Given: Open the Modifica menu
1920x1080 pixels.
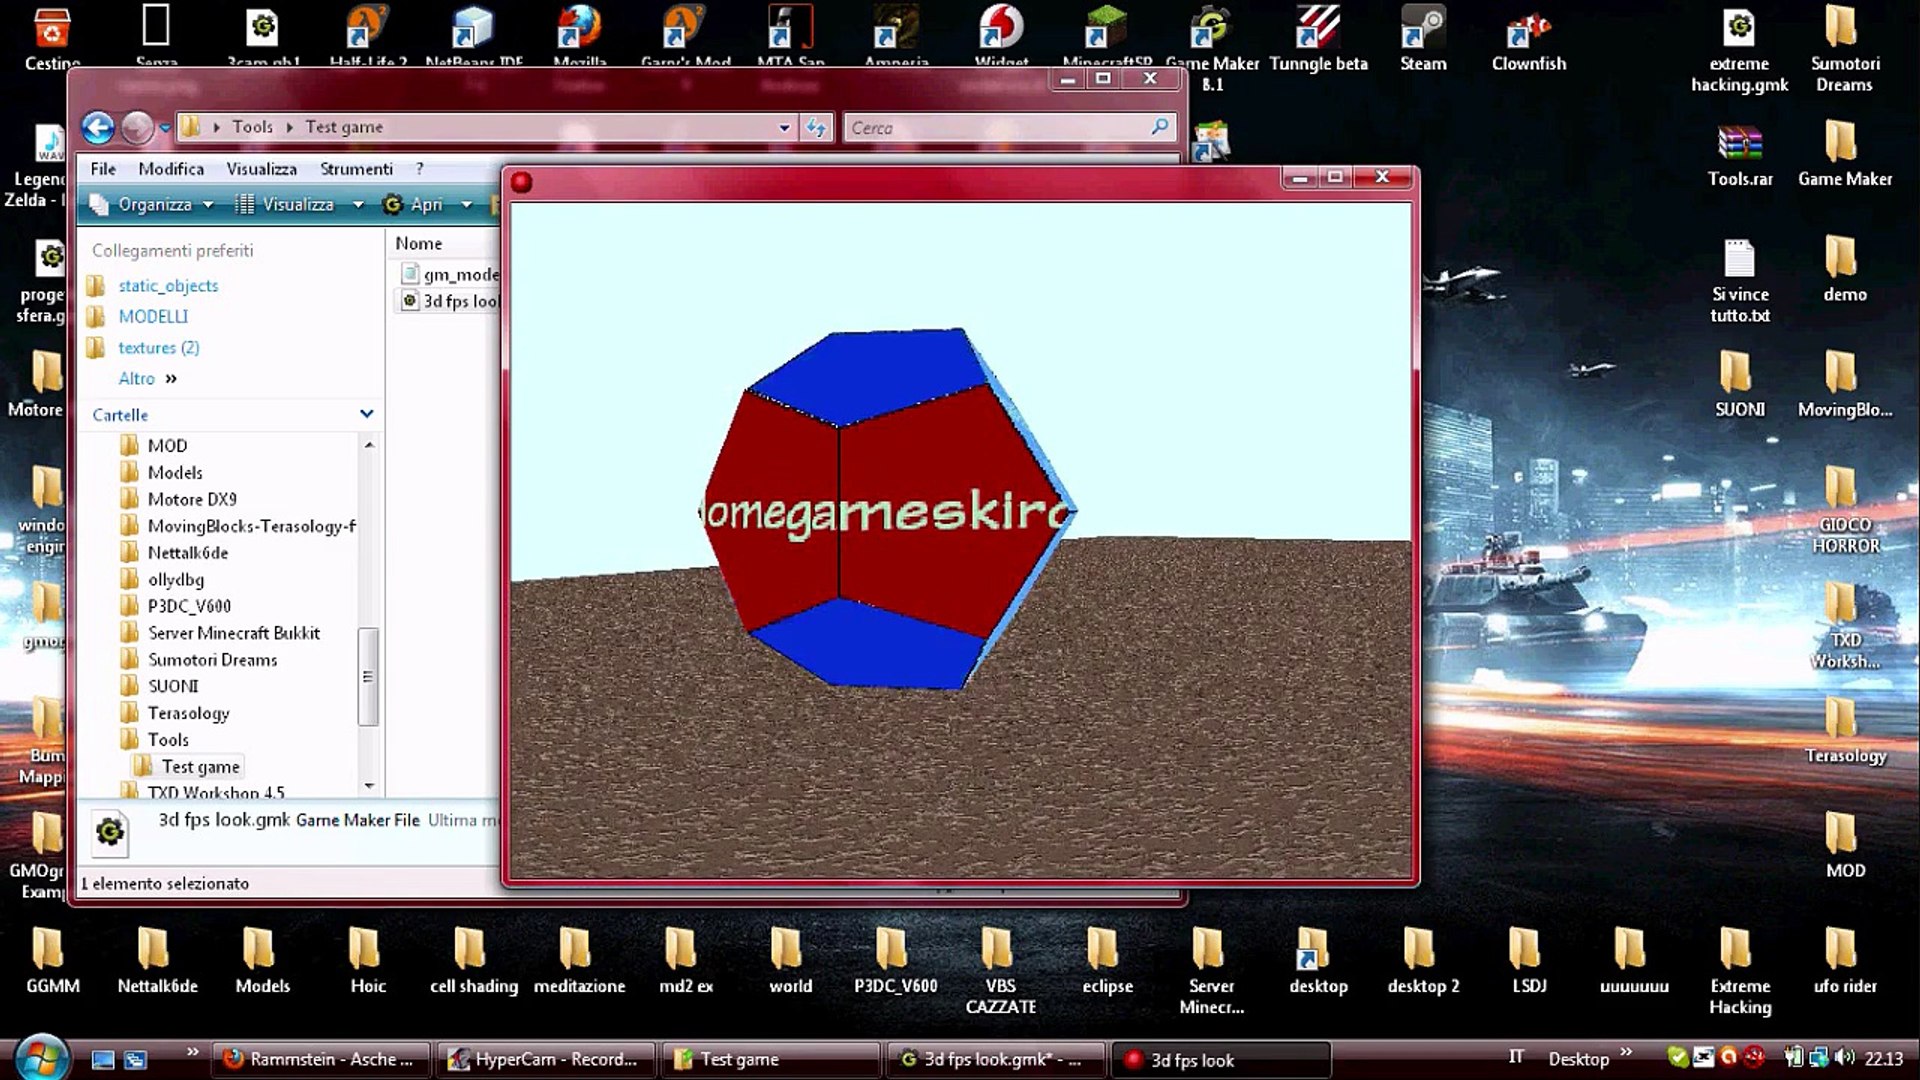Looking at the screenshot, I should [x=171, y=169].
